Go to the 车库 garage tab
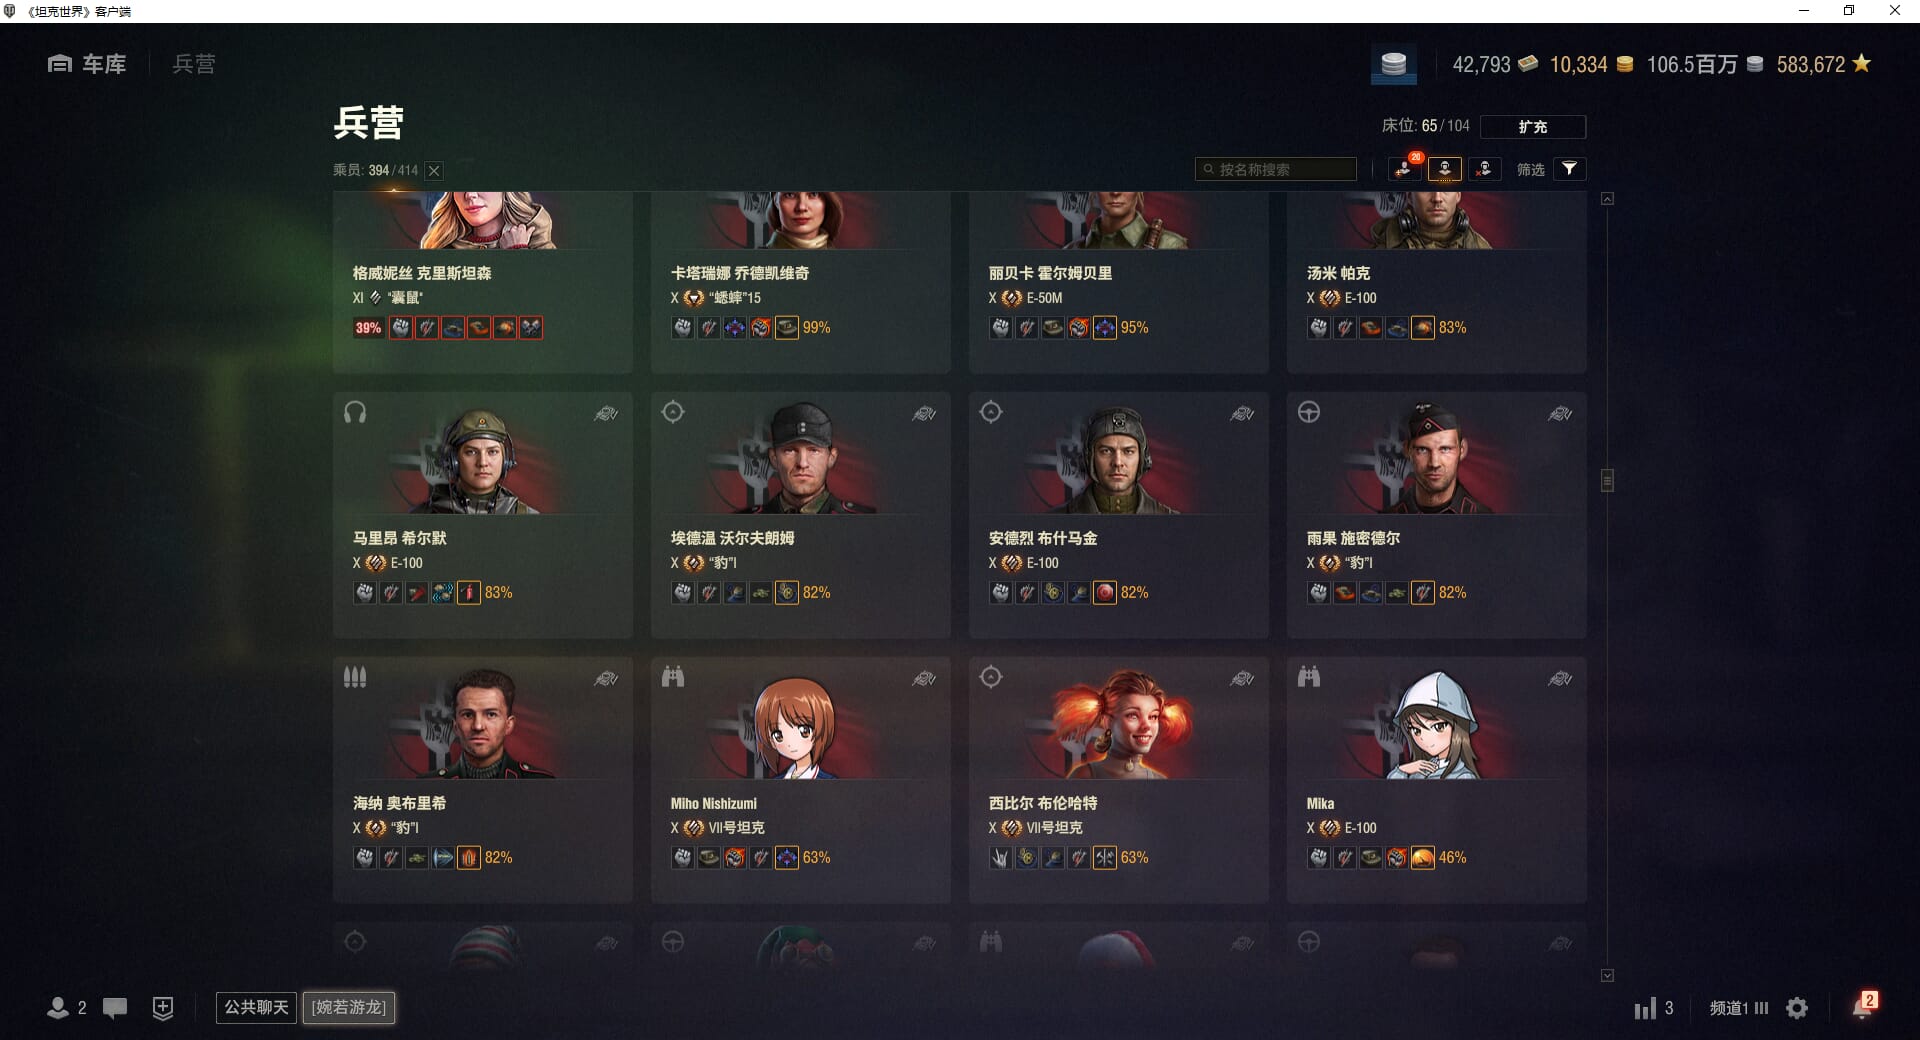 87,64
